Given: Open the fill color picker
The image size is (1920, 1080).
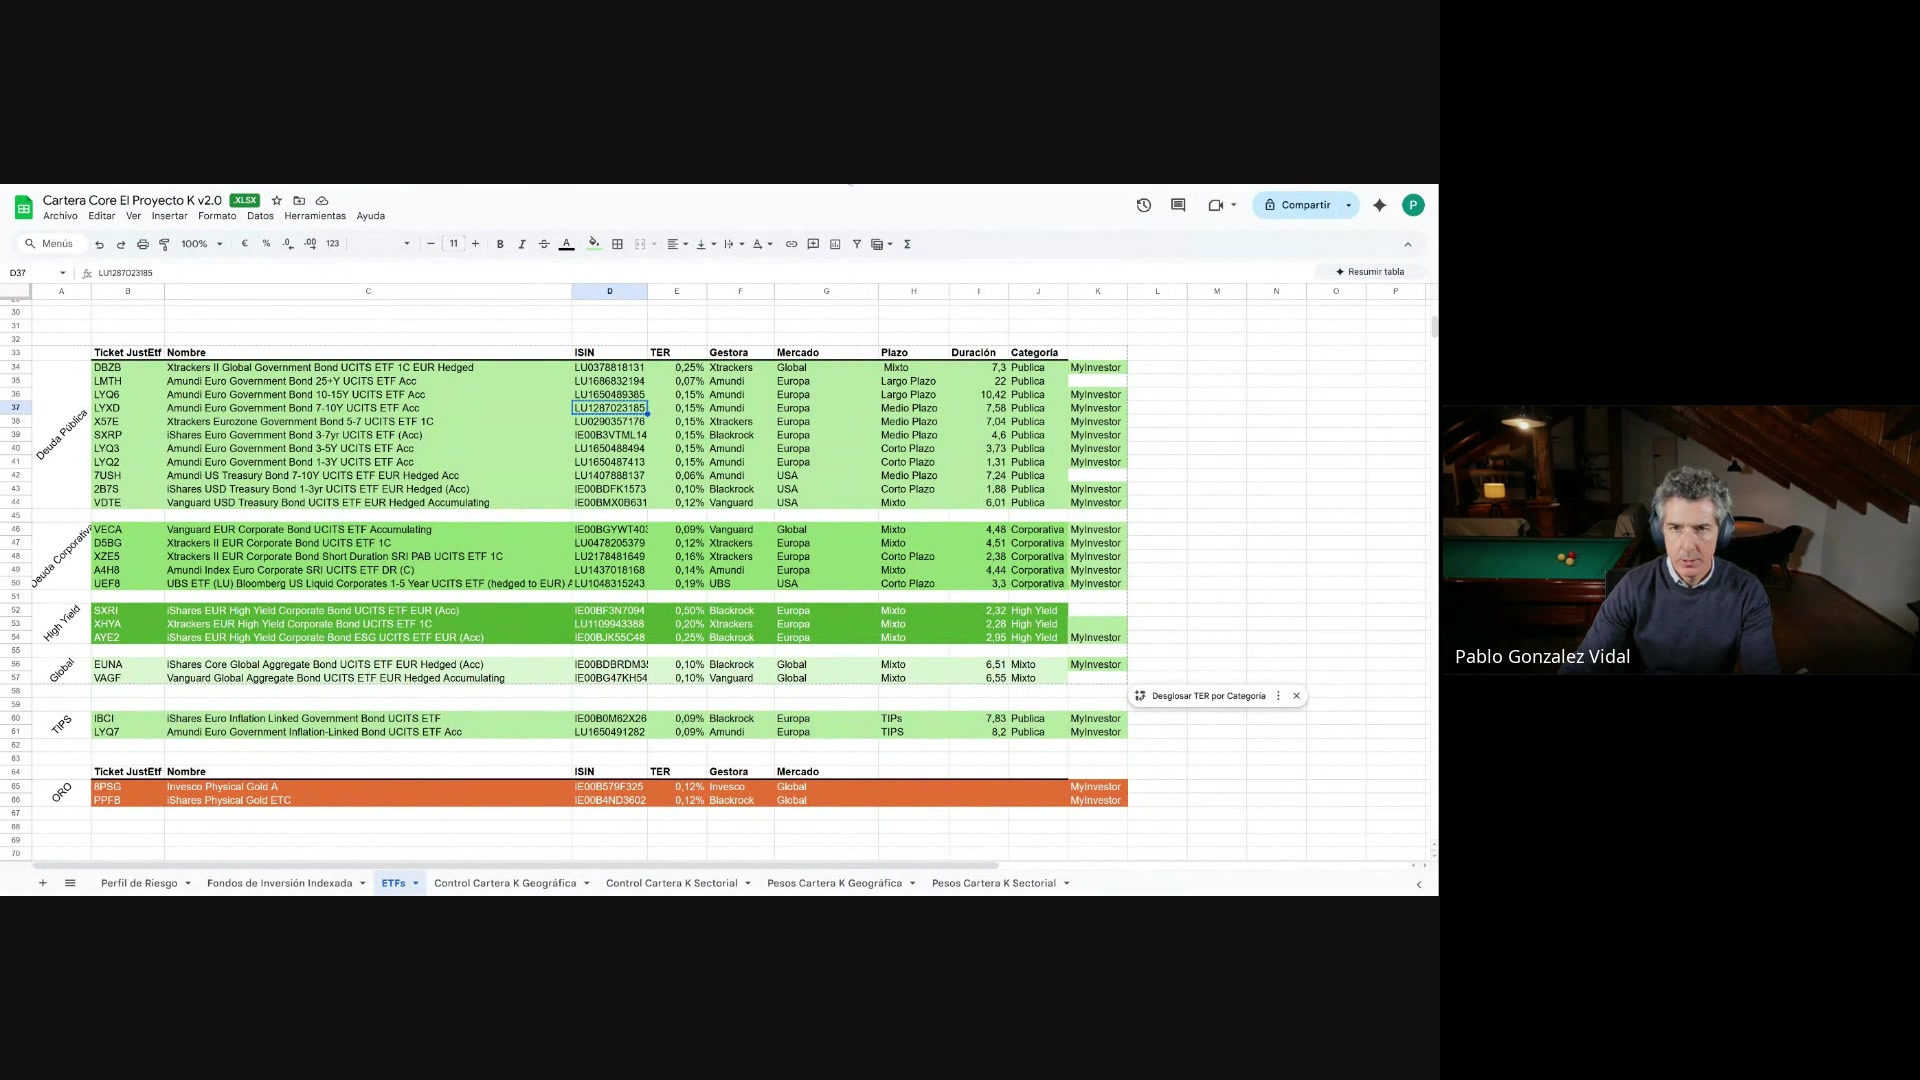Looking at the screenshot, I should (594, 244).
